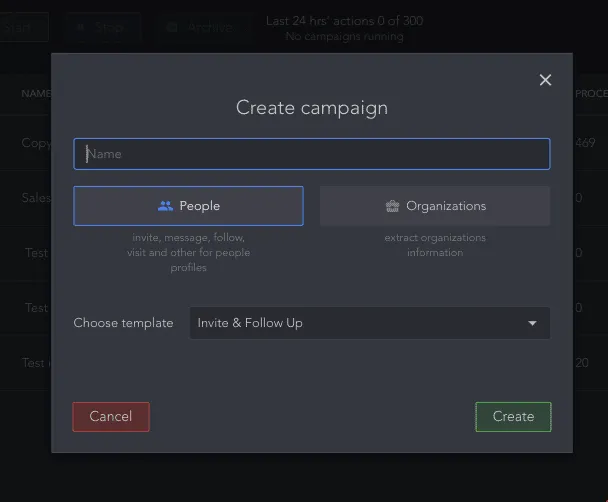Viewport: 608px width, 502px height.
Task: Click the green Create button
Action: click(x=513, y=417)
